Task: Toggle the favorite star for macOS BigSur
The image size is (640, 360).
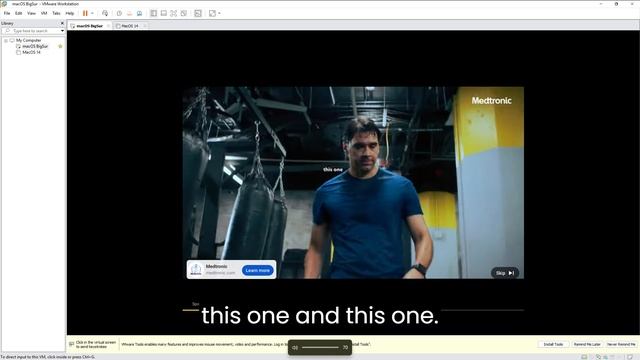Action: pos(60,47)
